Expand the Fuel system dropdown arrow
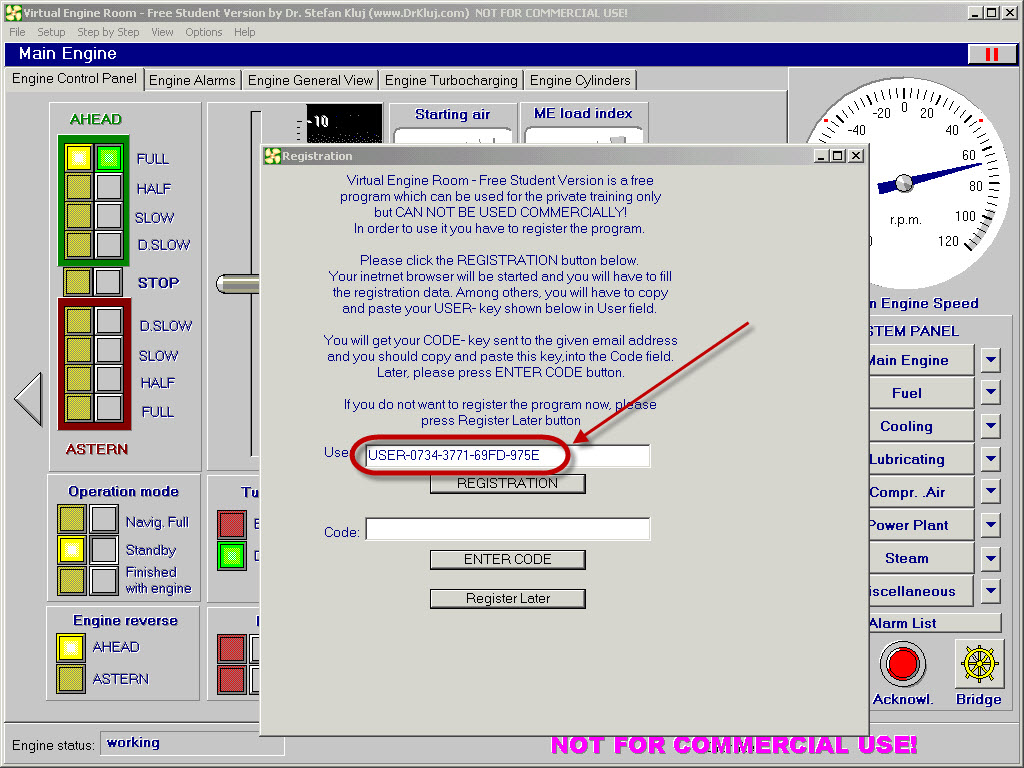The width and height of the screenshot is (1024, 768). click(990, 393)
